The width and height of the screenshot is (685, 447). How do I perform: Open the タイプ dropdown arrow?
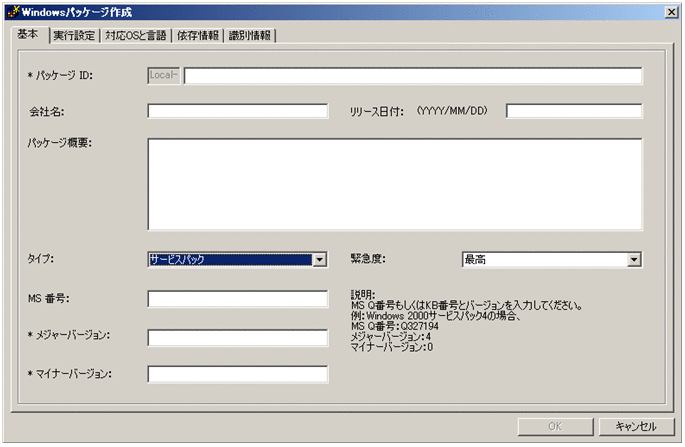[x=320, y=260]
